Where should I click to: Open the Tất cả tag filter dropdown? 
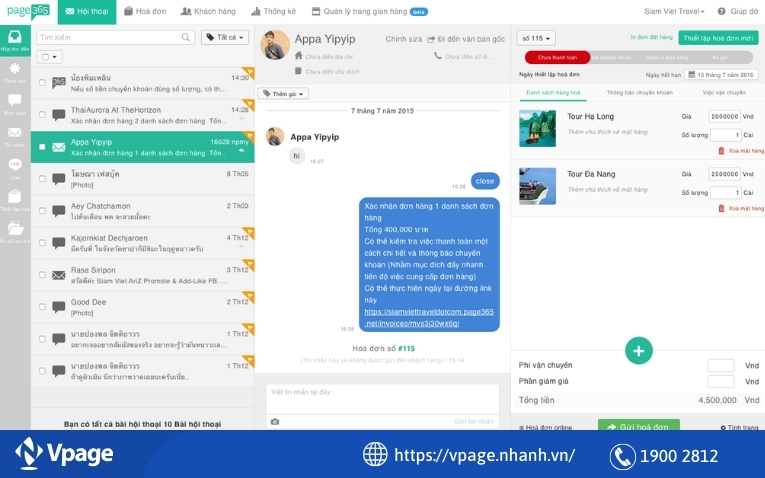[x=225, y=37]
